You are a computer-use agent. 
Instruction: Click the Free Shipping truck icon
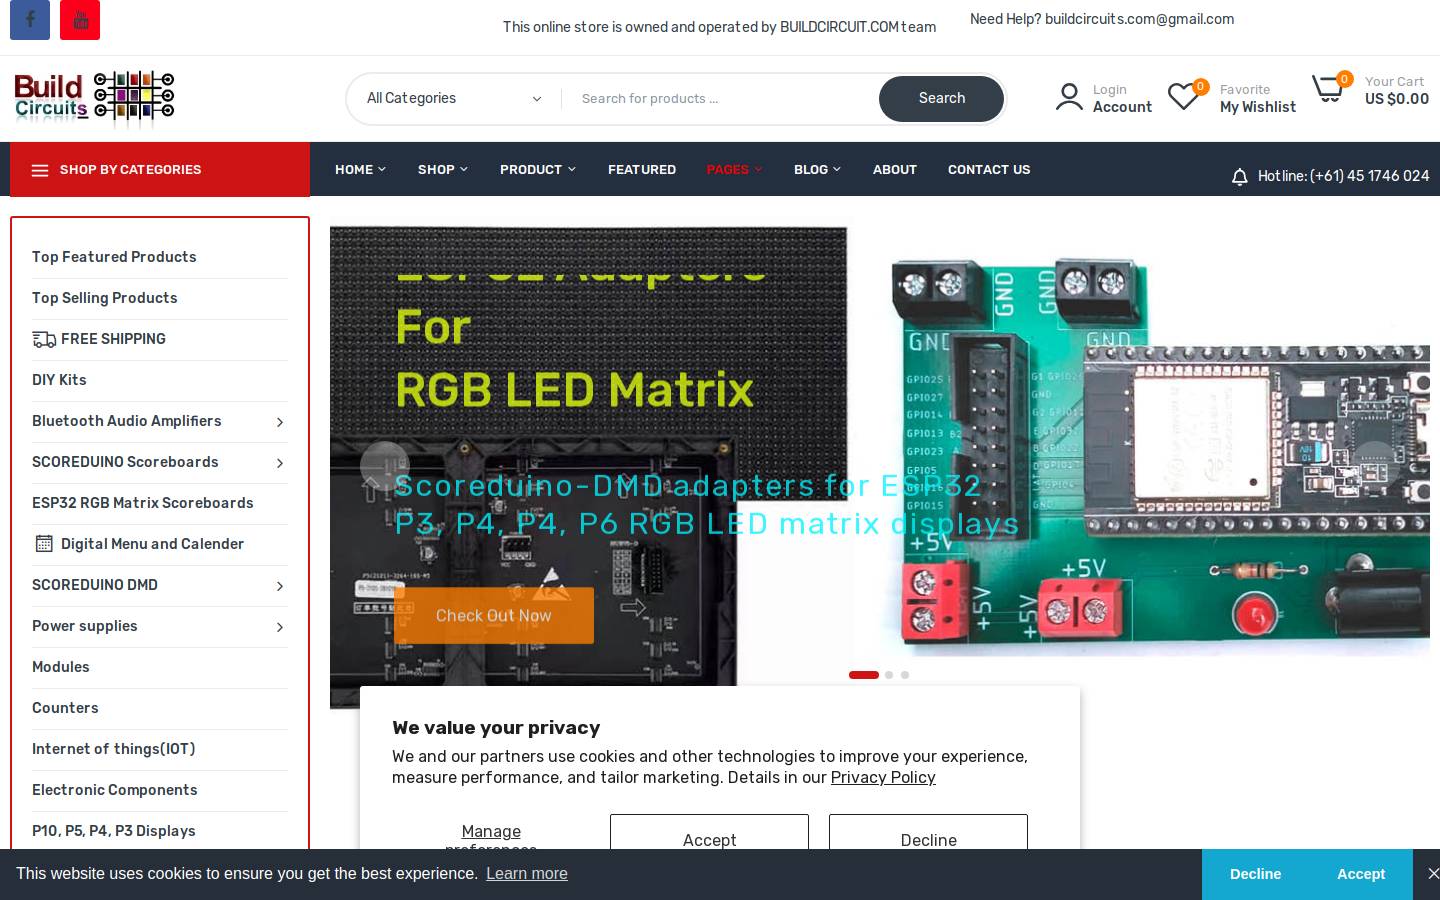point(44,339)
